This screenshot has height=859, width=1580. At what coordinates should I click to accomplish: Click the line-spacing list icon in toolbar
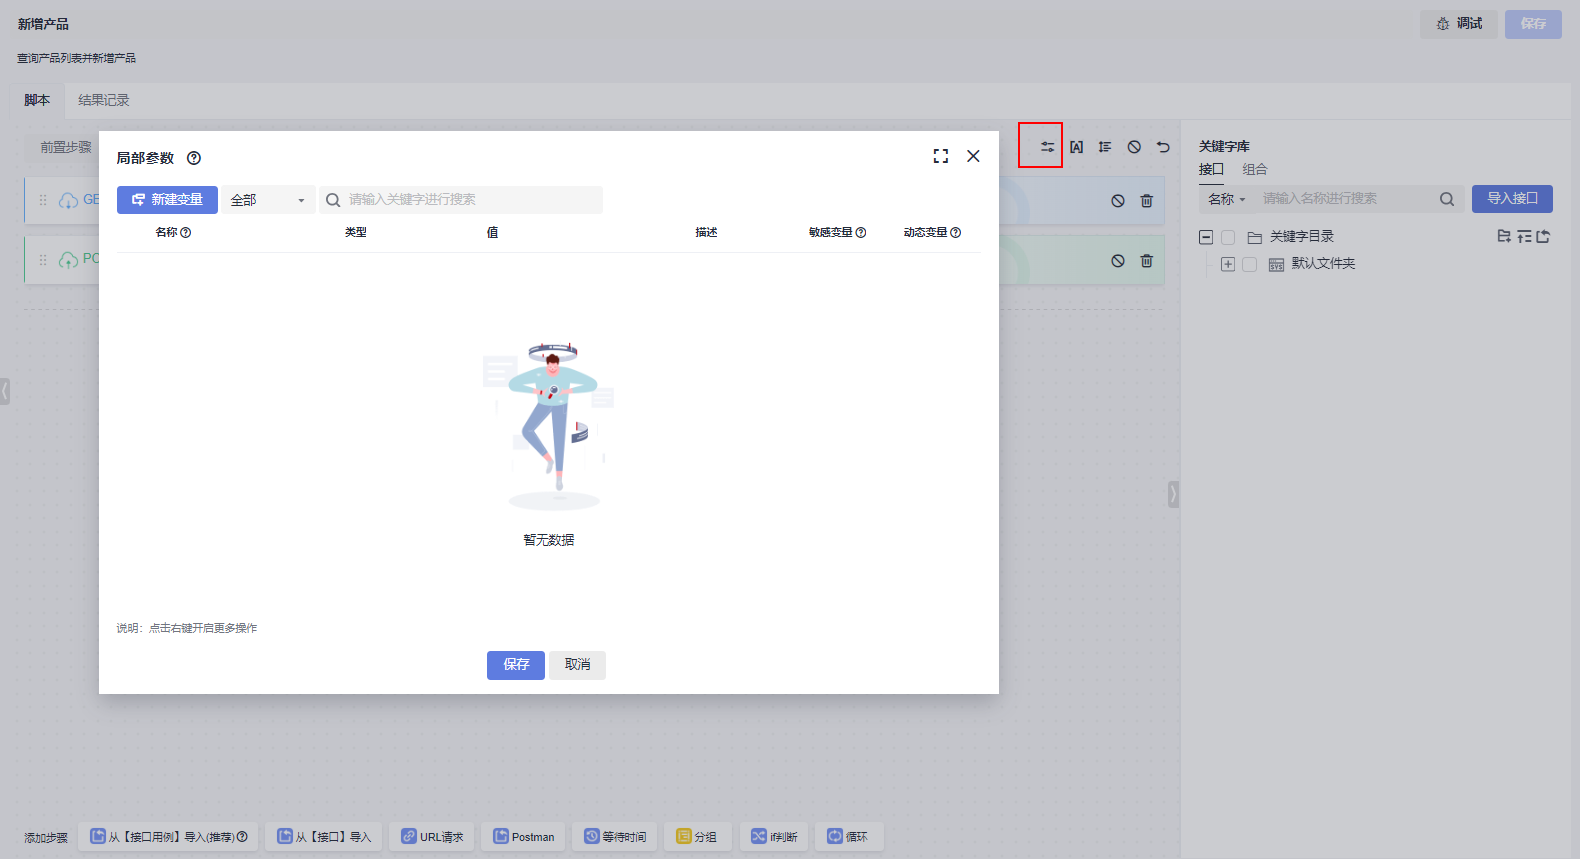tap(1105, 147)
